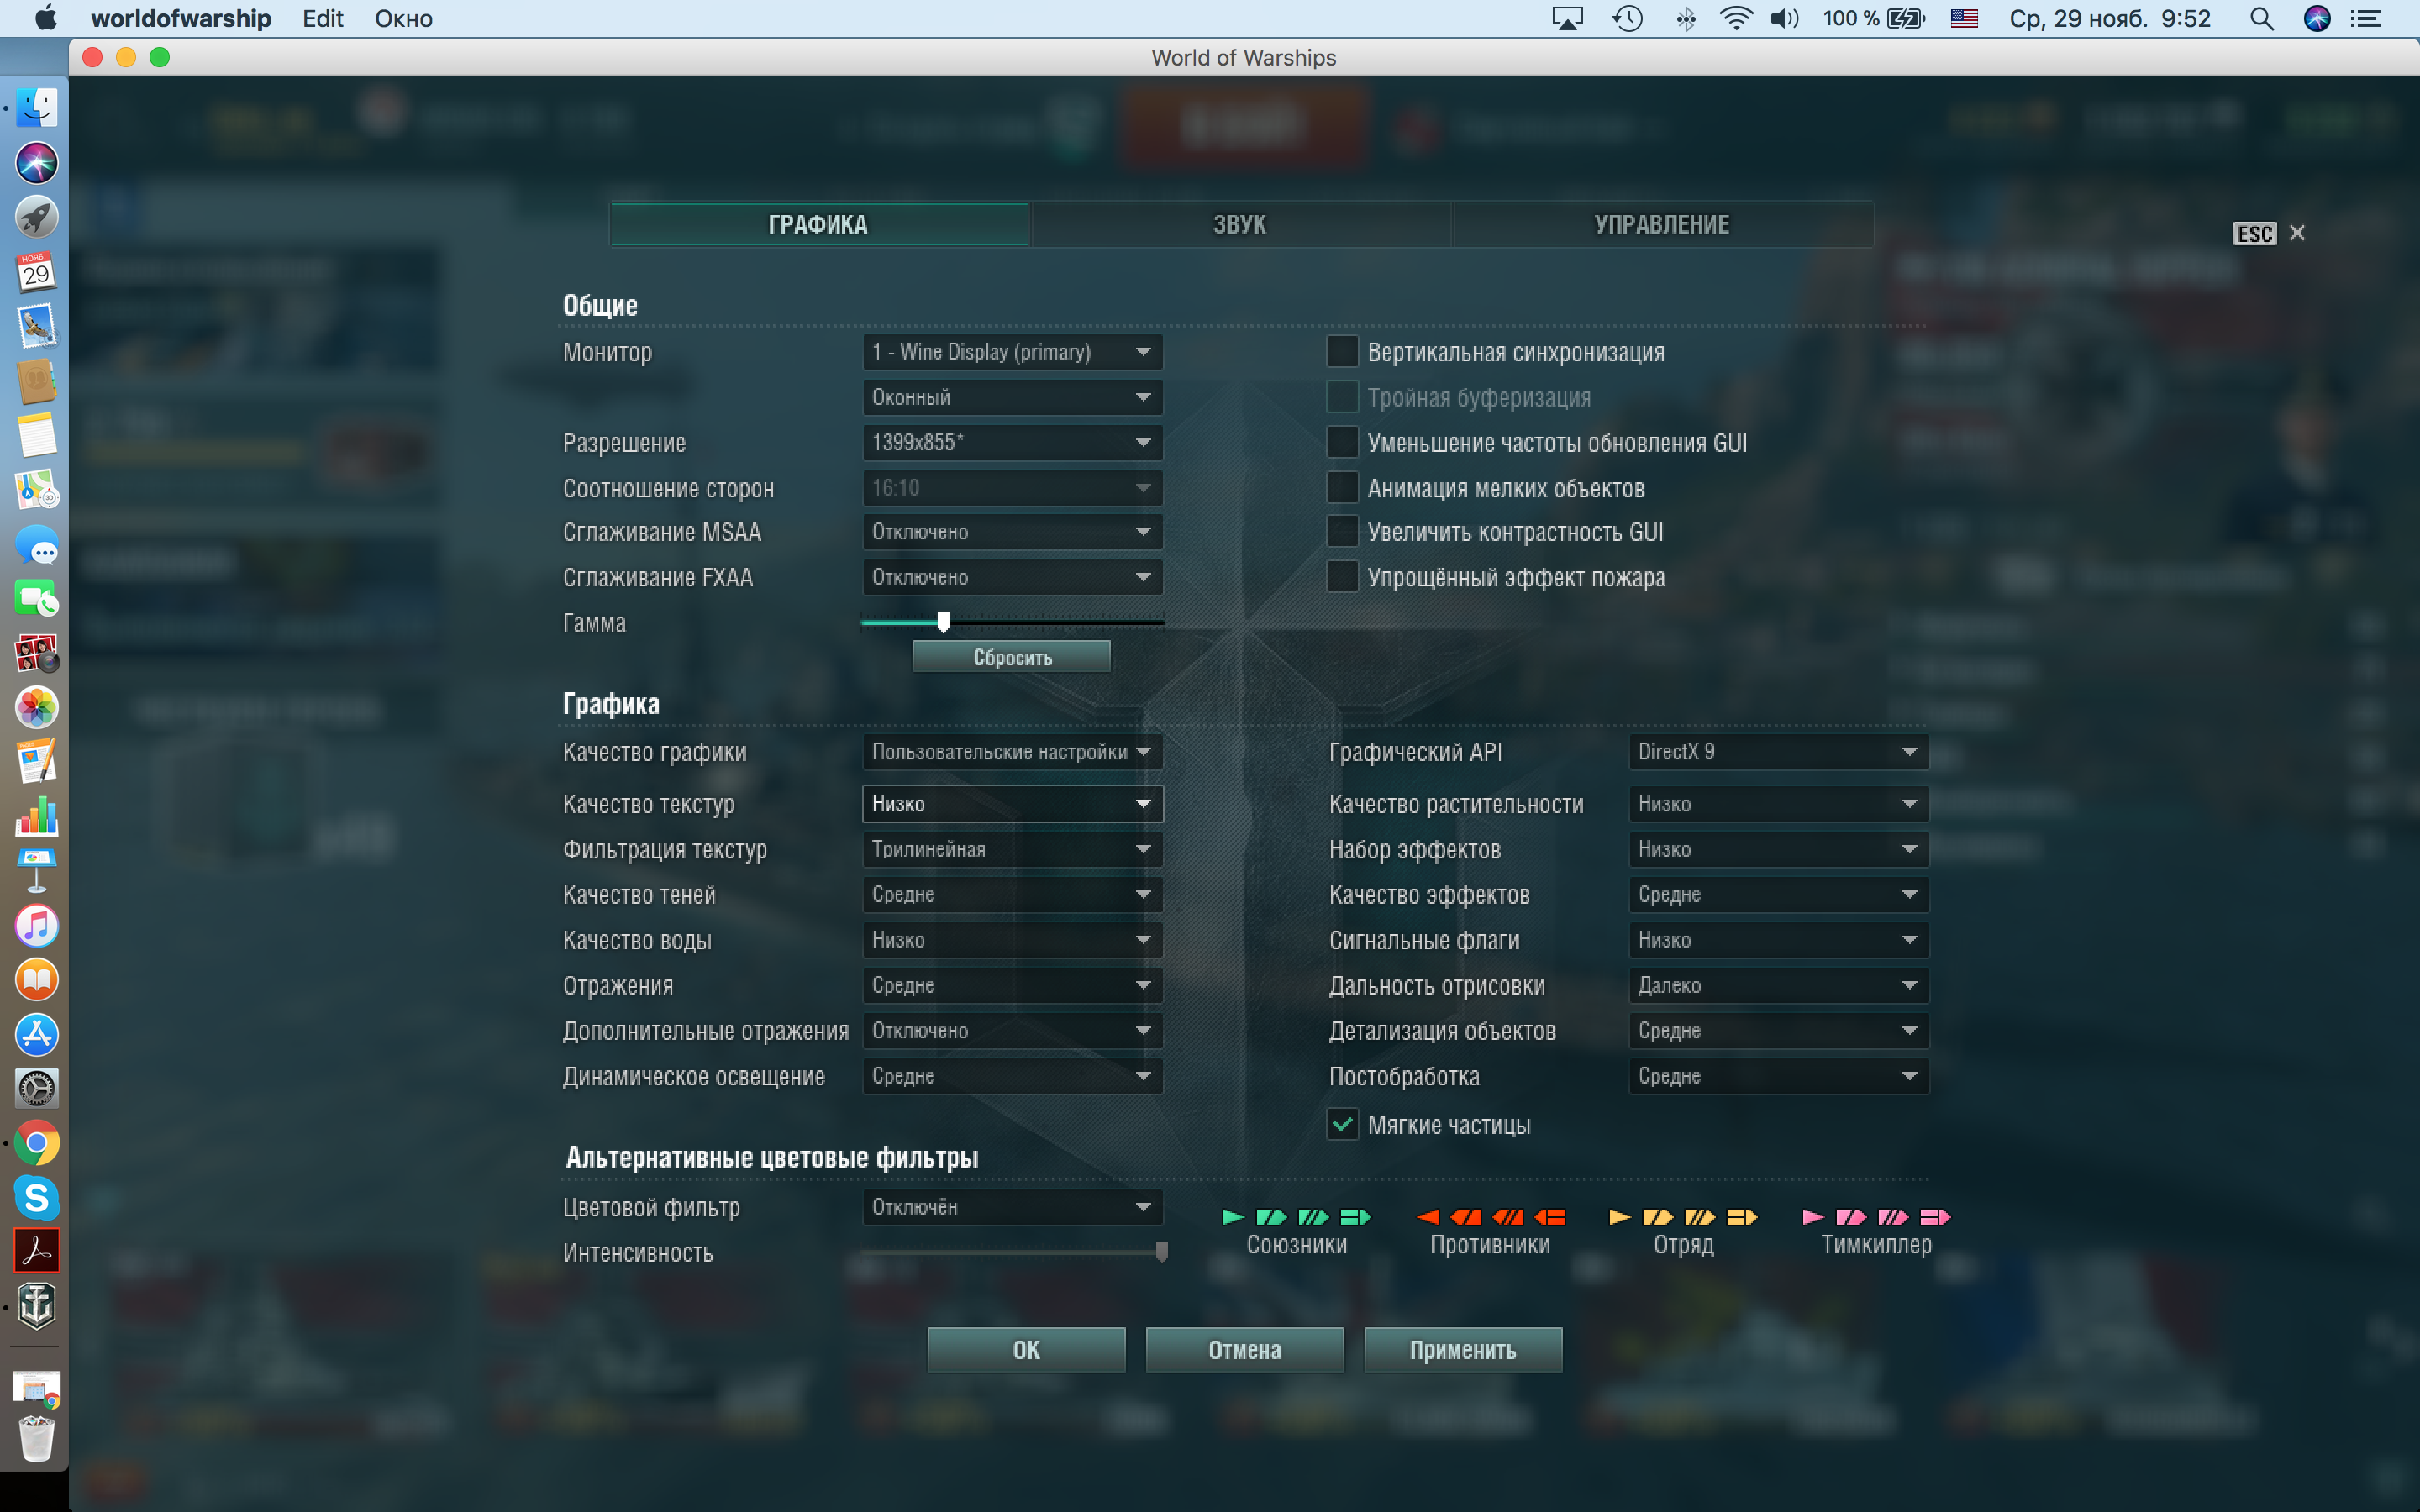The height and width of the screenshot is (1512, 2420).
Task: Switch to the ЗВУК tab
Action: (x=1240, y=224)
